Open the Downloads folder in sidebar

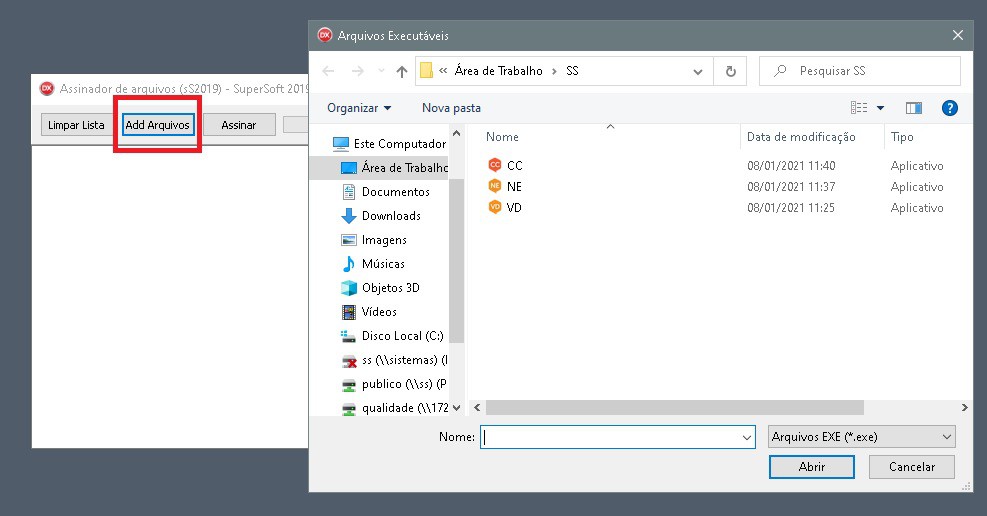(x=390, y=216)
